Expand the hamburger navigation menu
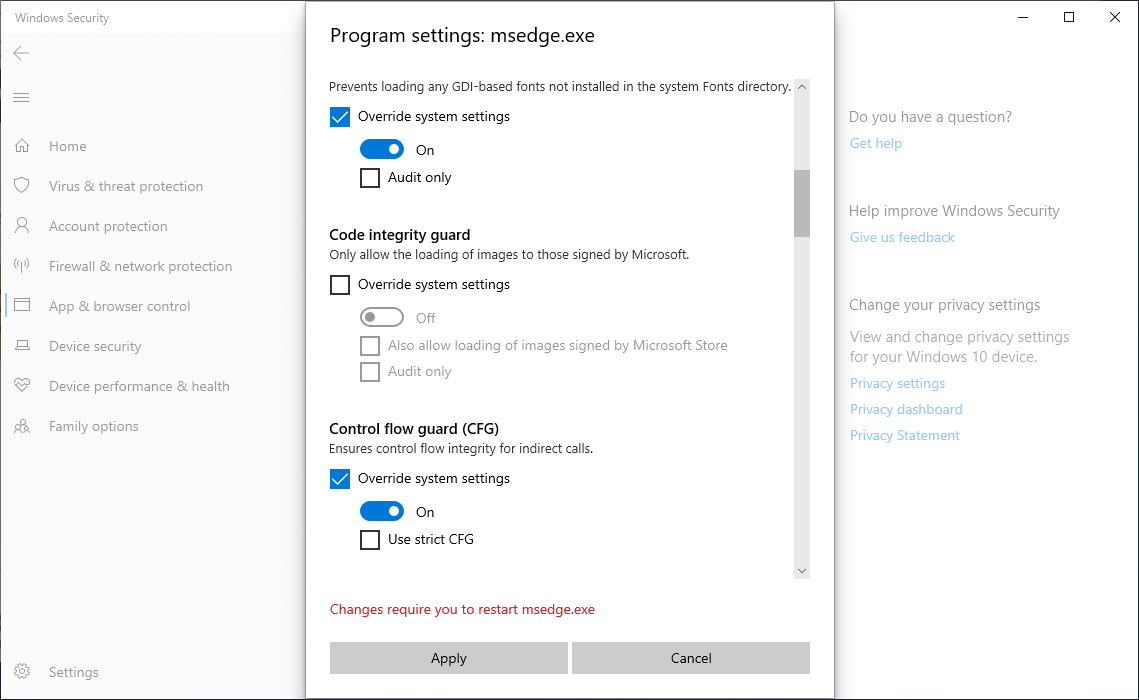The height and width of the screenshot is (700, 1139). [x=21, y=97]
